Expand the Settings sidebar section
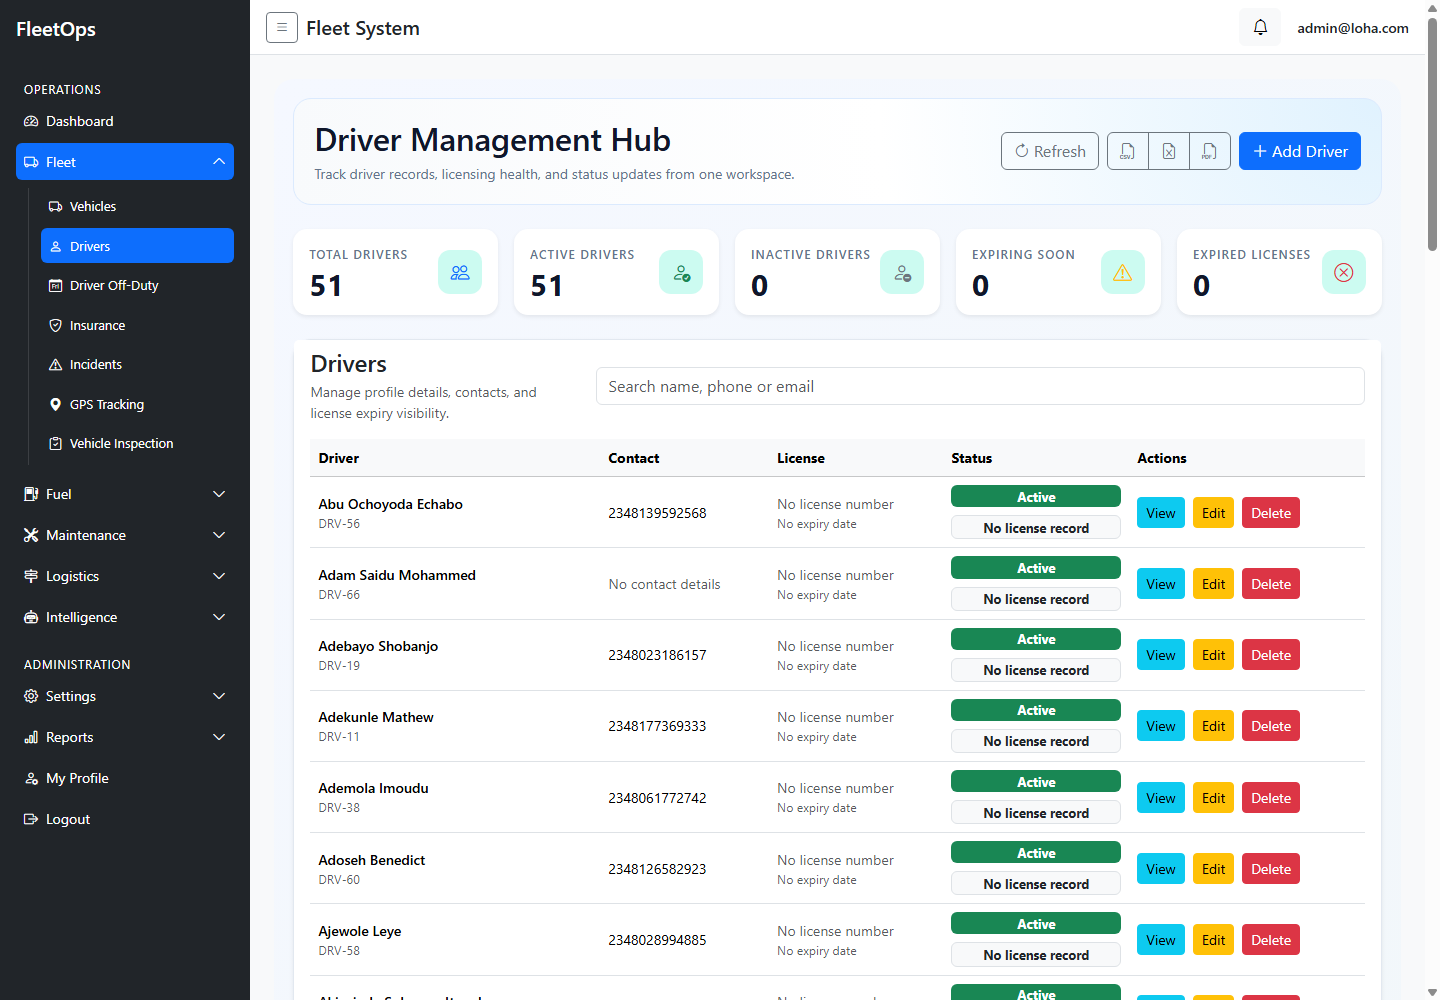1440x1000 pixels. click(125, 696)
